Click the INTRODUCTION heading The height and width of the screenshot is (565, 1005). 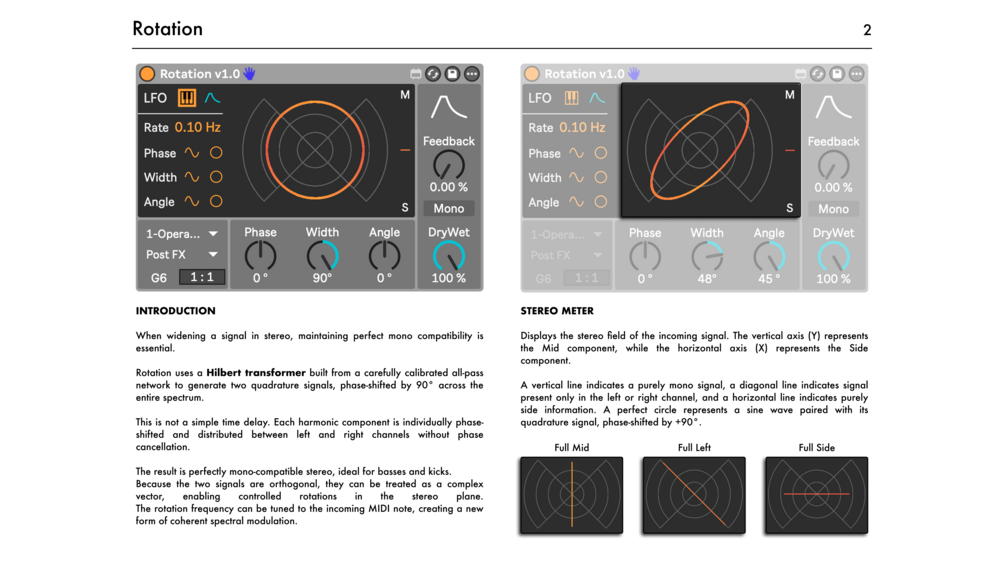(176, 311)
